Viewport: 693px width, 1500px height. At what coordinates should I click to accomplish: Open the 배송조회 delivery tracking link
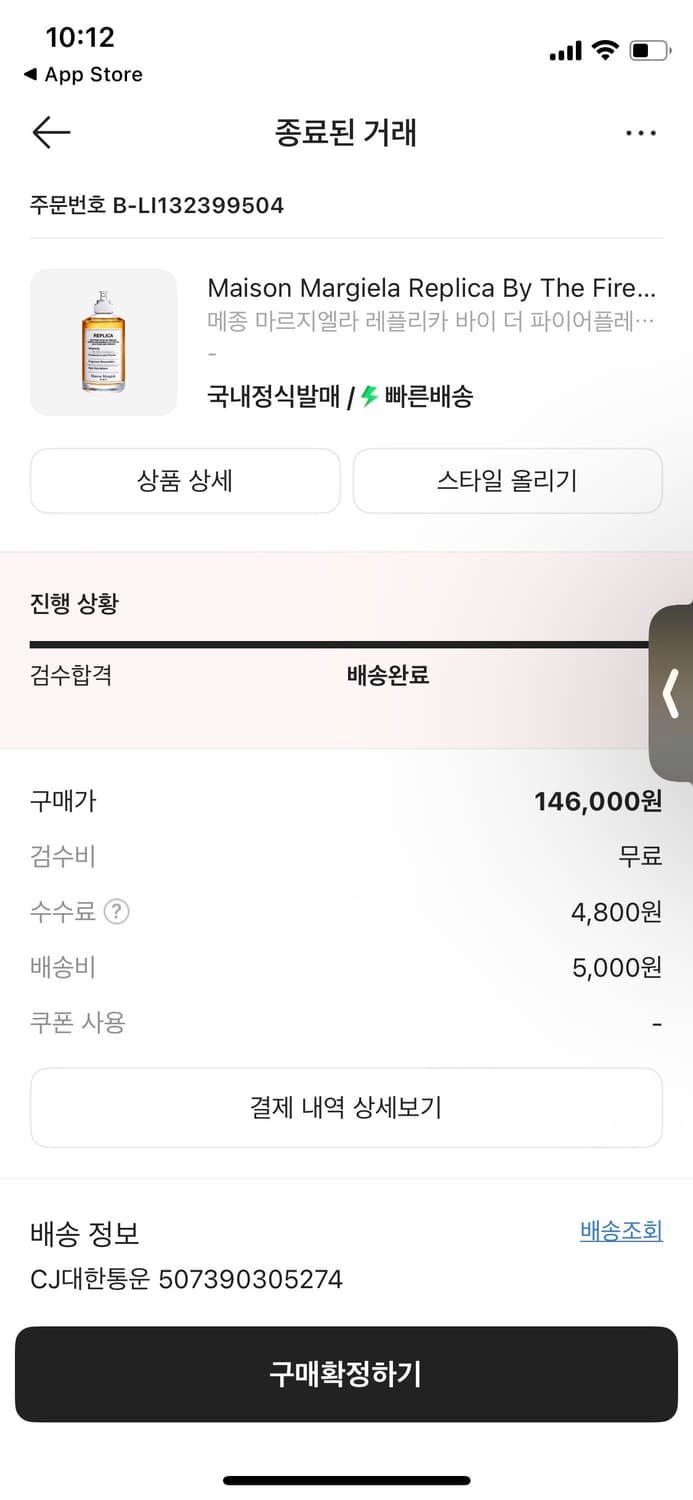tap(621, 1231)
